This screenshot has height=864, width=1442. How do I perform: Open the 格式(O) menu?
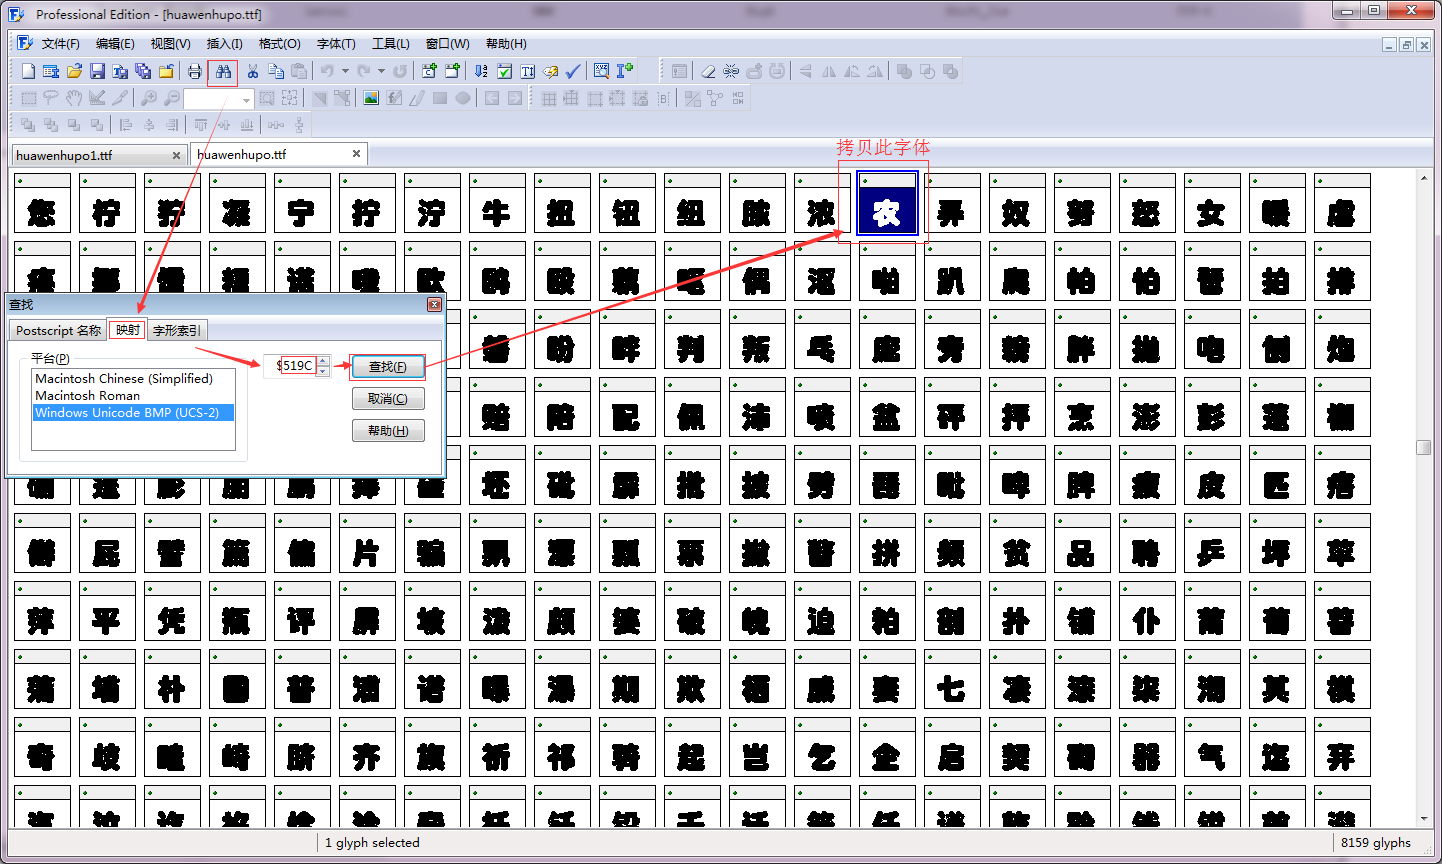click(x=279, y=44)
